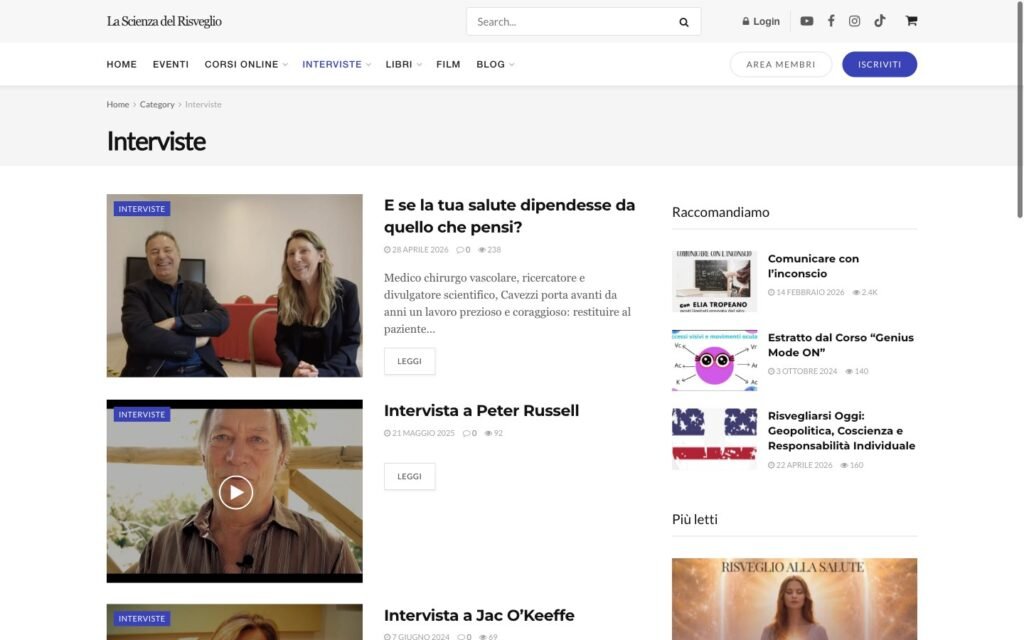
Task: Click the search magnifier icon
Action: pos(684,22)
